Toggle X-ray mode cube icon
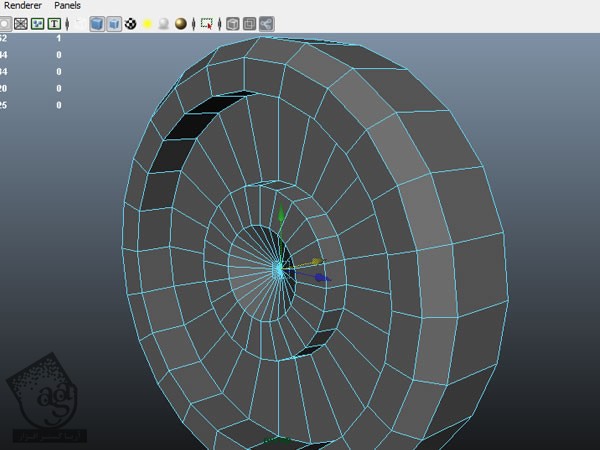Screen dimensions: 600x450 click(232, 24)
